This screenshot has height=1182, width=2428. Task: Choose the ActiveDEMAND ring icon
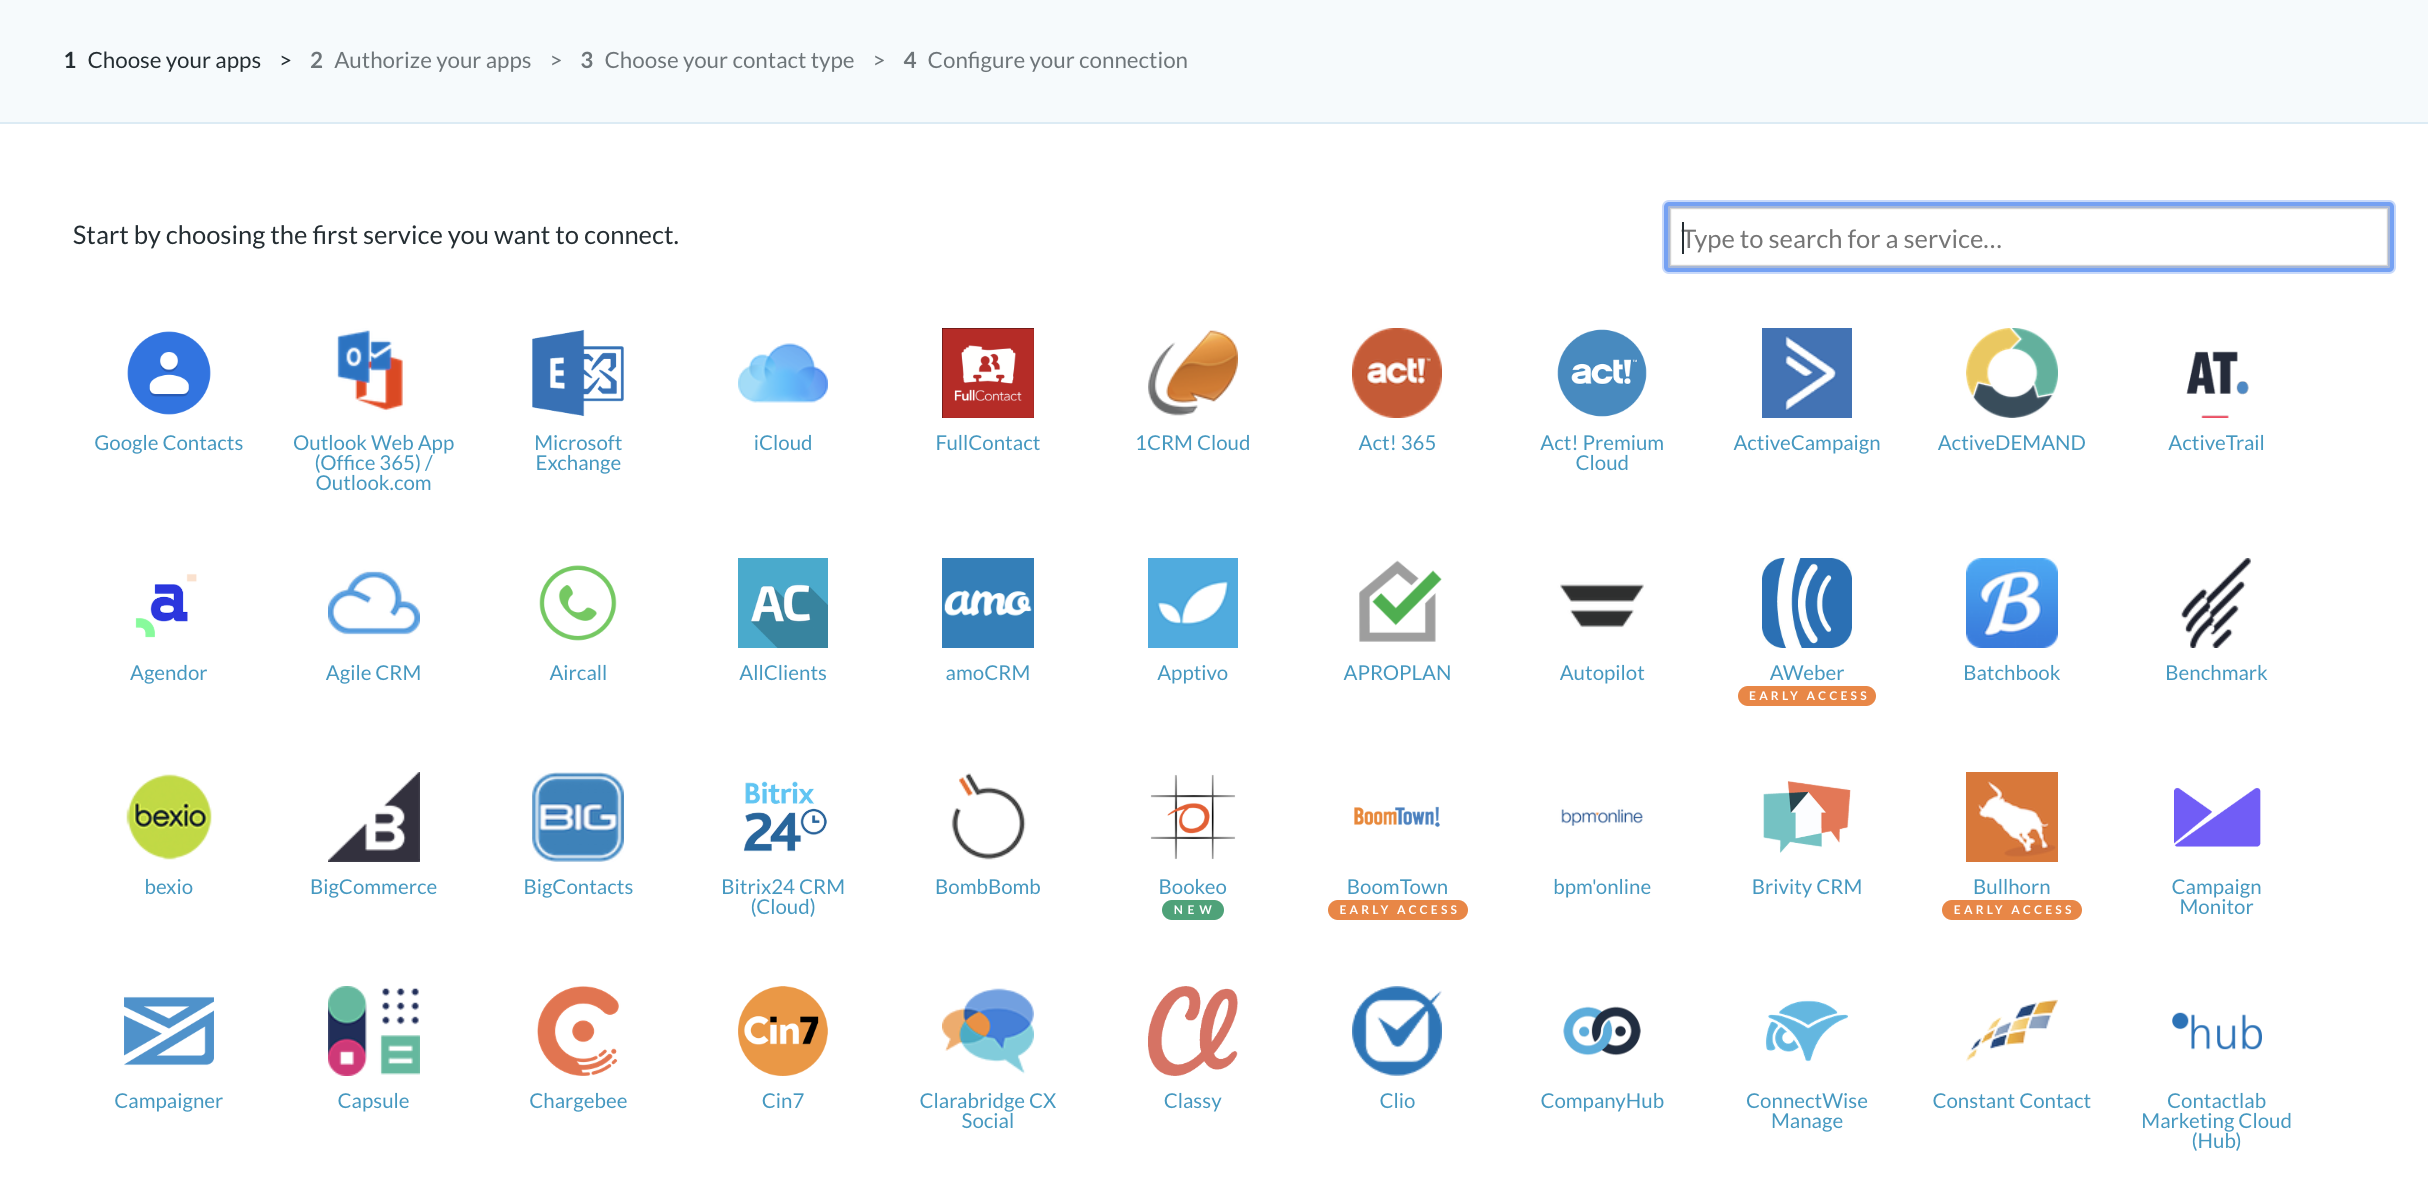[x=2012, y=373]
